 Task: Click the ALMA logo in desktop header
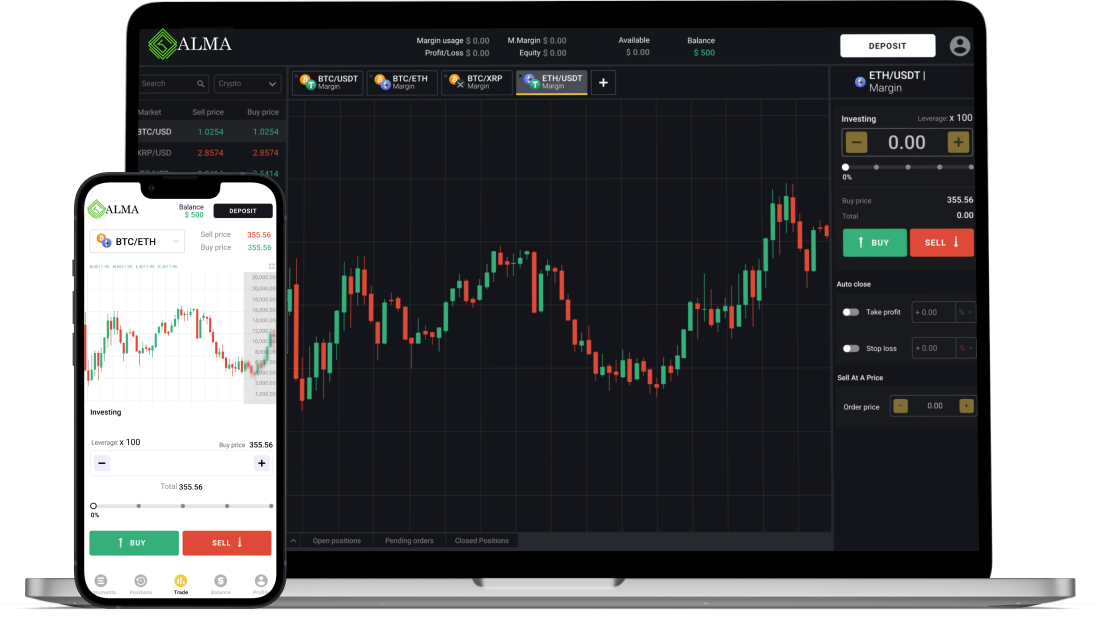coord(190,44)
